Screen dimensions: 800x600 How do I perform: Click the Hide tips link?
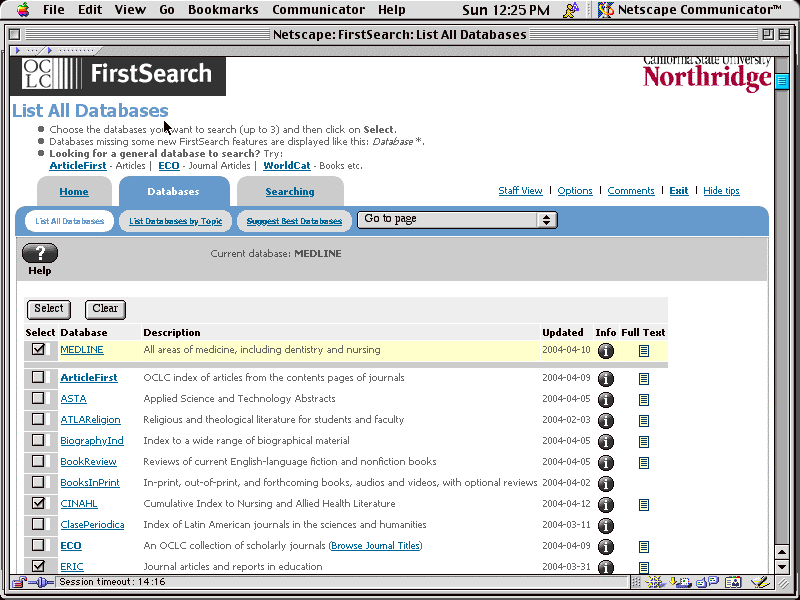coord(721,190)
